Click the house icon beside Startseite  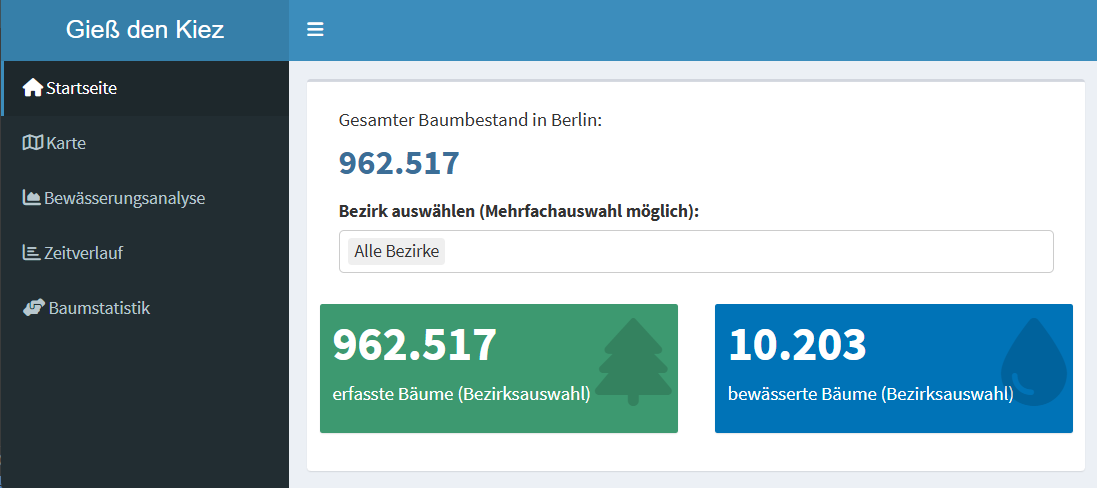coord(33,88)
